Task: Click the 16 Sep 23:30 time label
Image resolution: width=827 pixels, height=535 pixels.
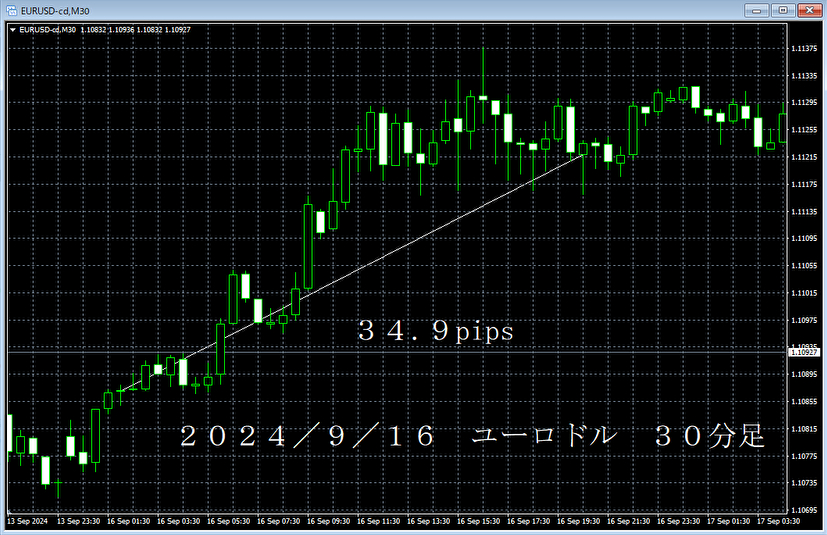Action: [x=678, y=521]
